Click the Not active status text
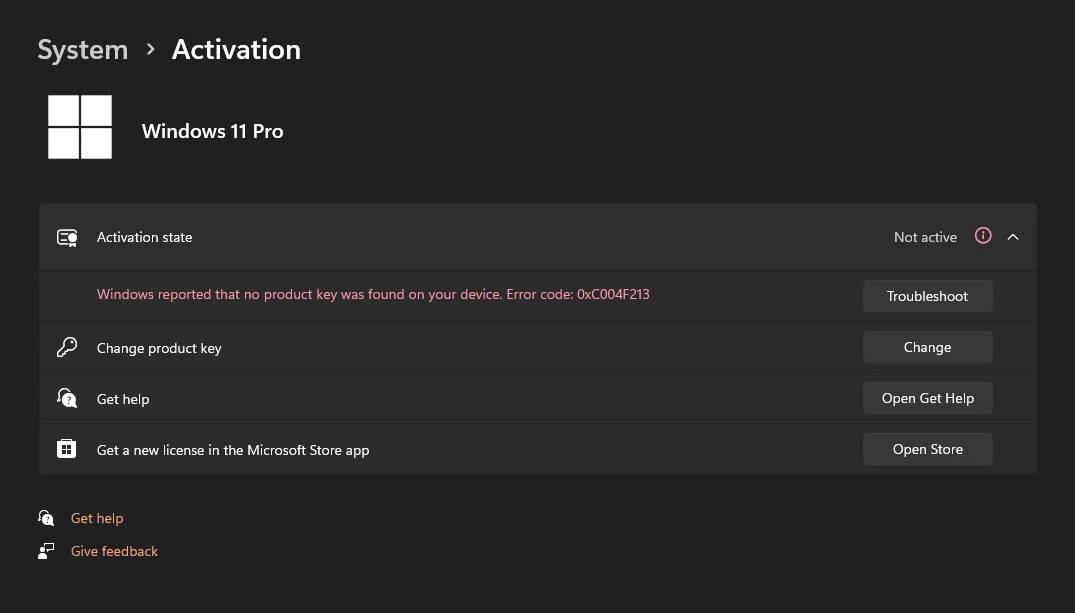Viewport: 1075px width, 613px height. [925, 237]
